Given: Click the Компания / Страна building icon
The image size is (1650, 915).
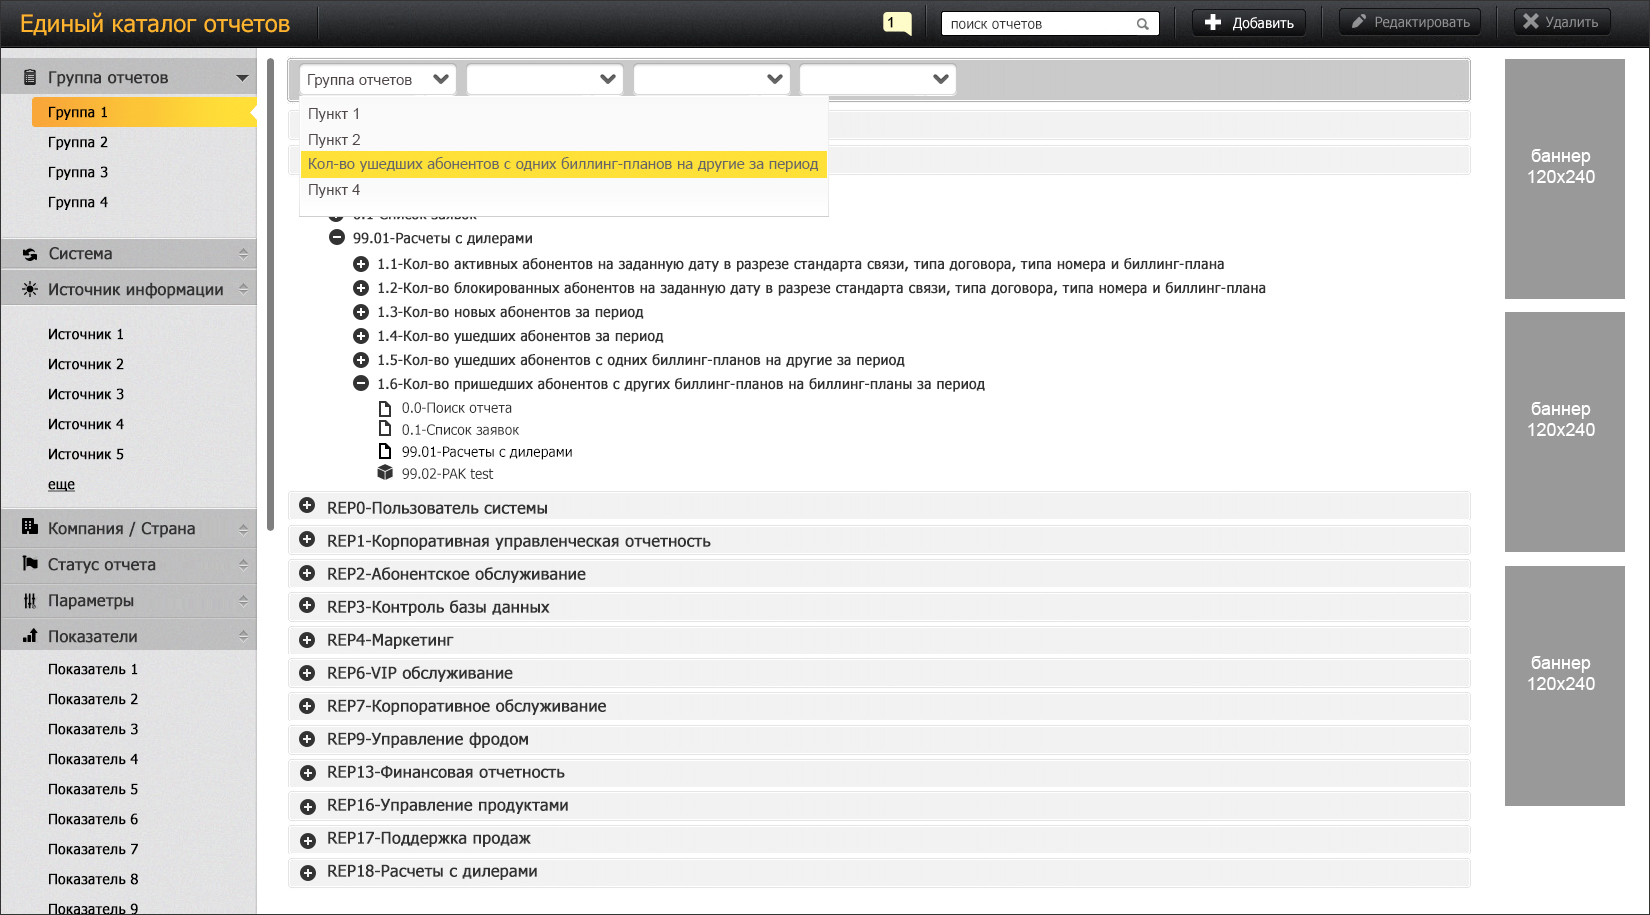Looking at the screenshot, I should [x=30, y=527].
